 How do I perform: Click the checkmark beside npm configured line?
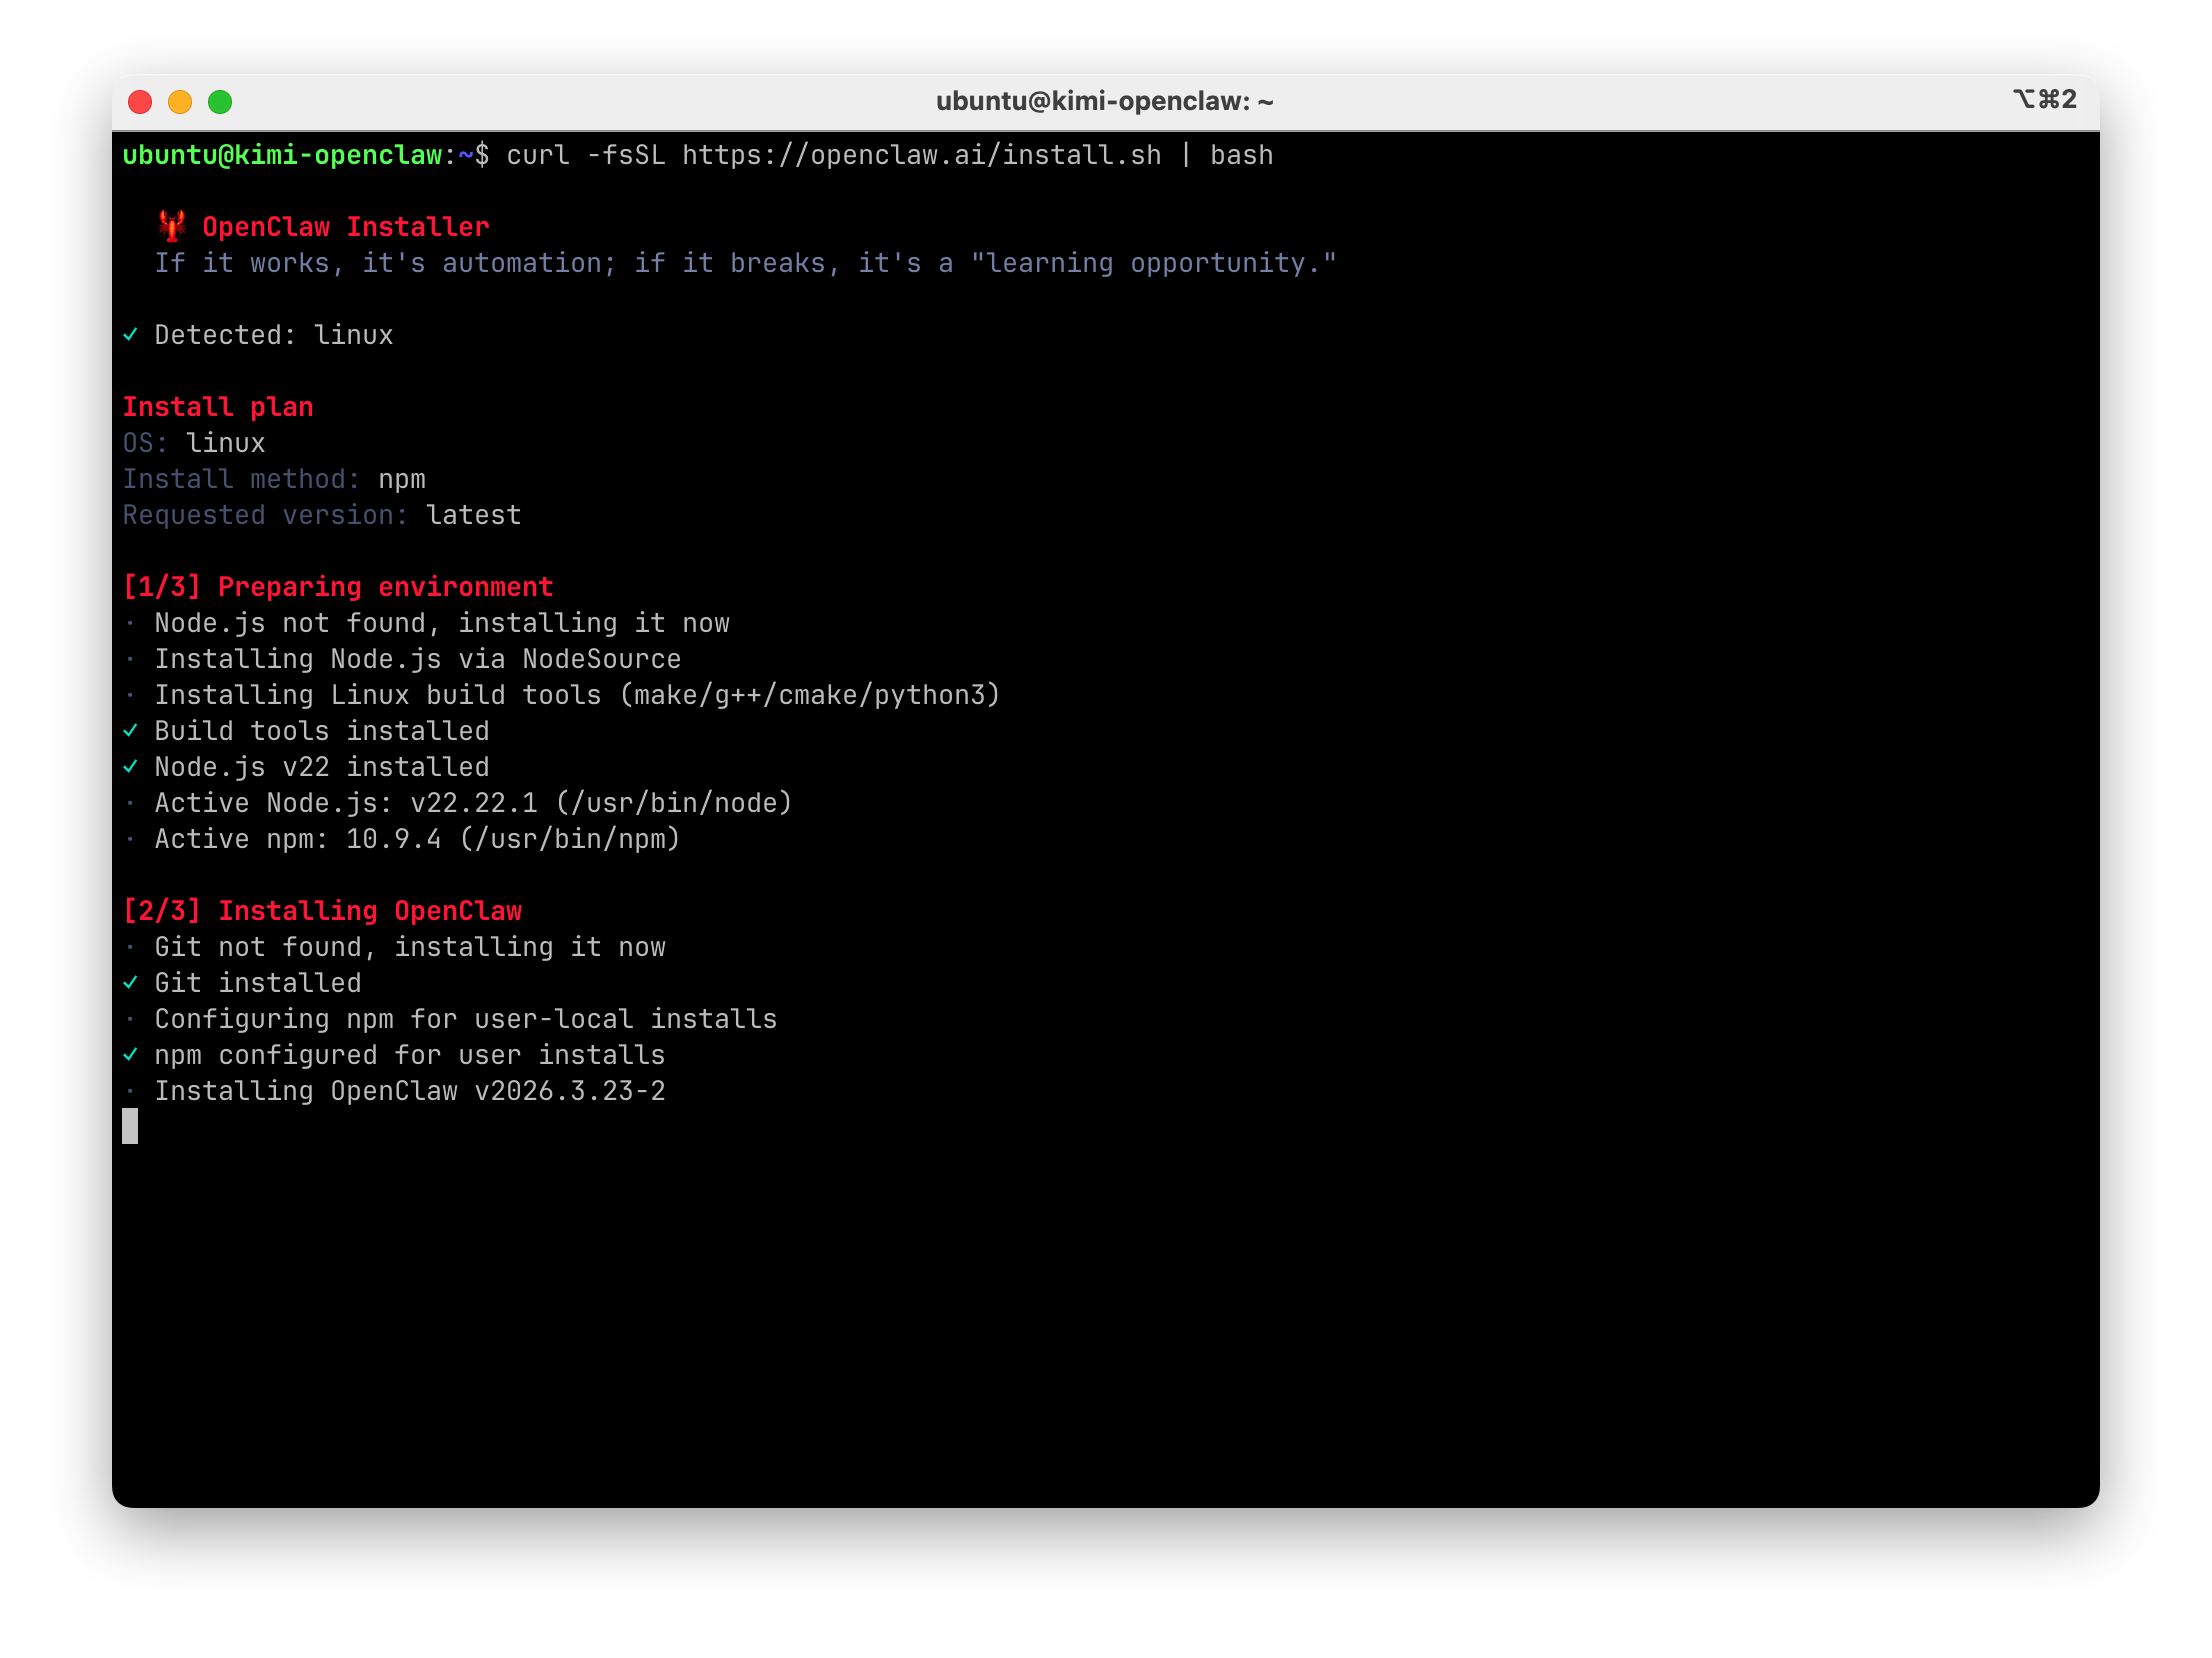pos(130,1055)
